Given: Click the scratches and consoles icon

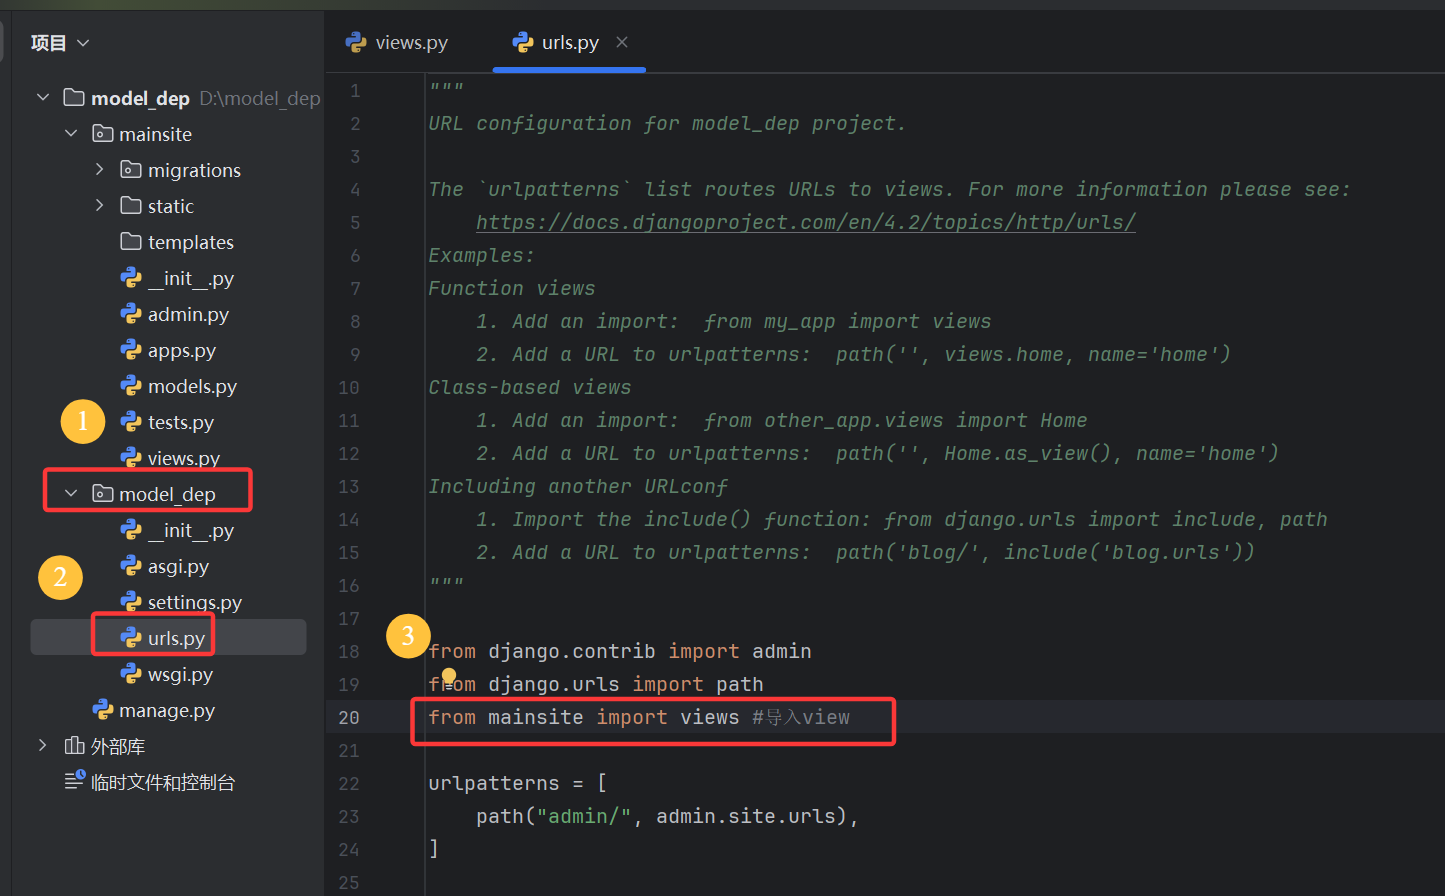Looking at the screenshot, I should [x=74, y=782].
